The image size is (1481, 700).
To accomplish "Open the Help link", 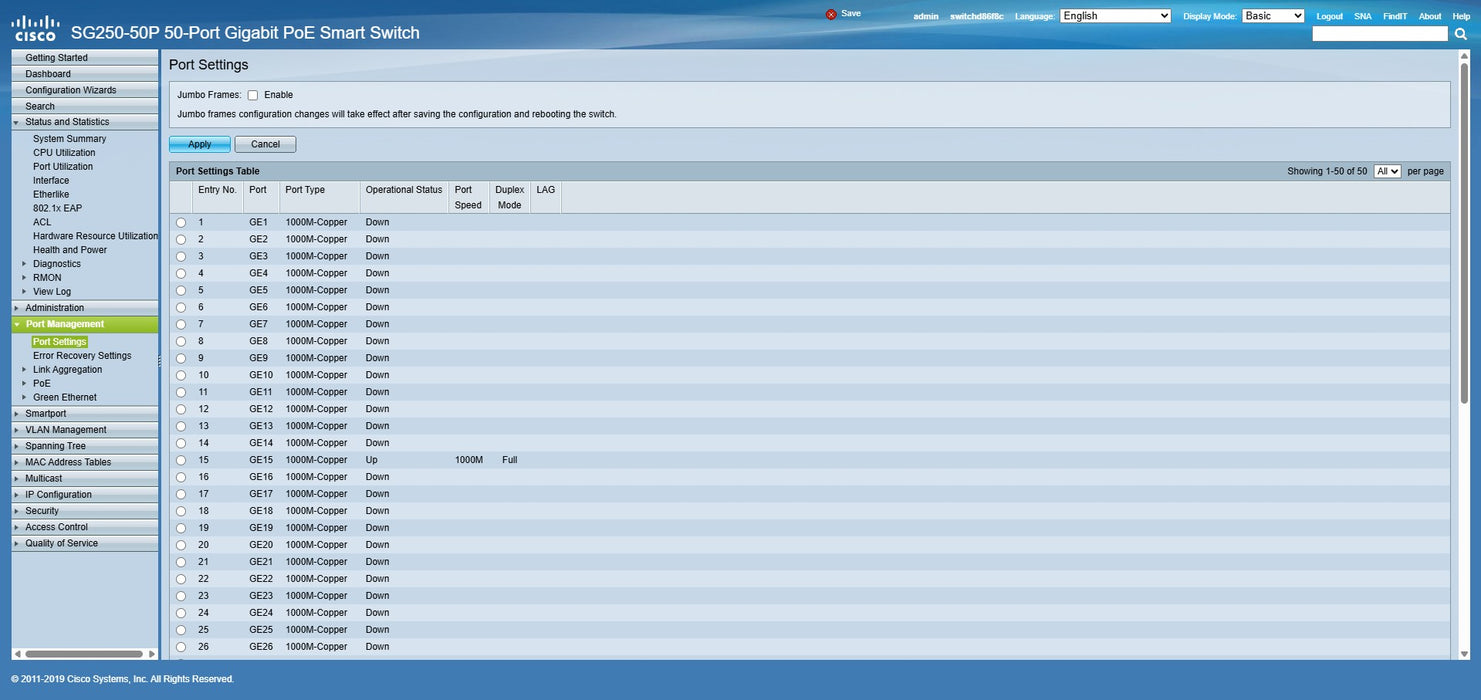I will pyautogui.click(x=1461, y=16).
